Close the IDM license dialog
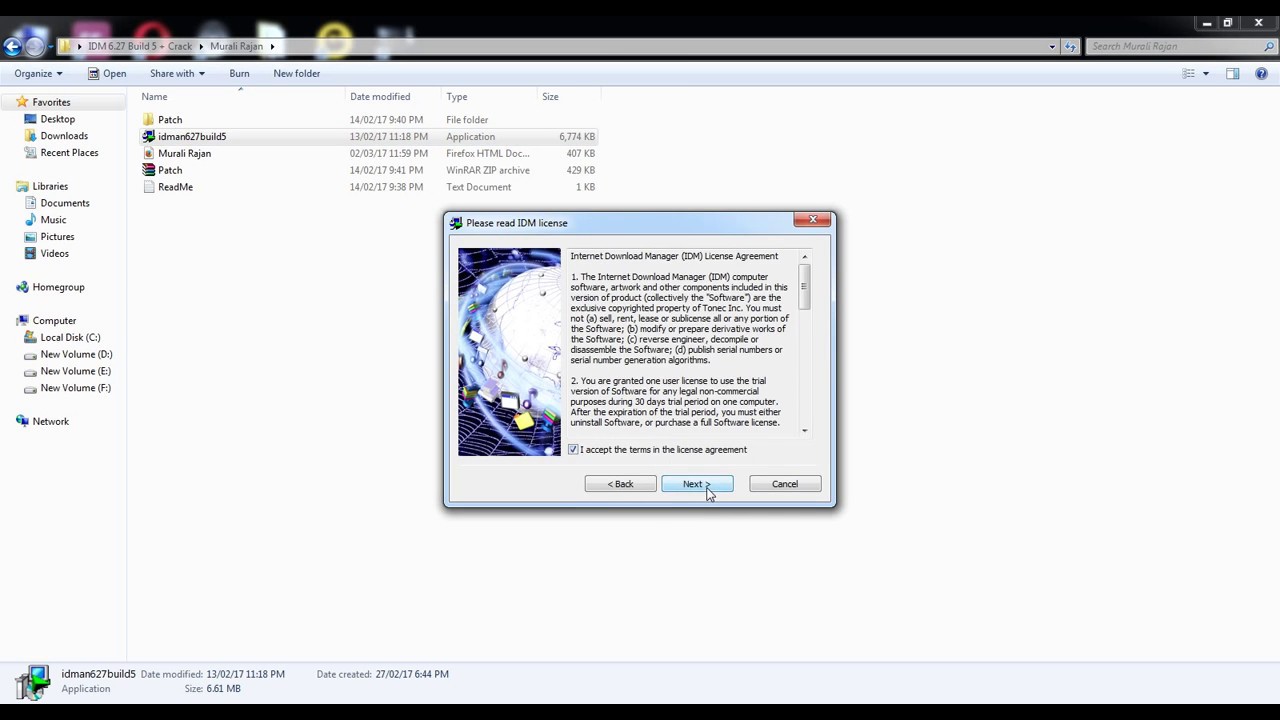The height and width of the screenshot is (720, 1280). click(x=812, y=220)
